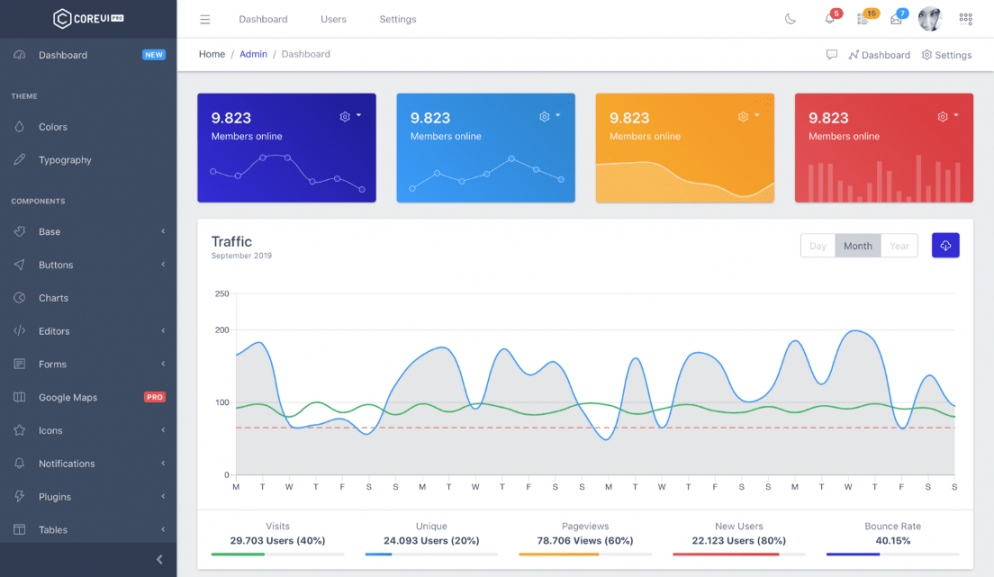Open the Users tab in top navigation

(x=333, y=19)
